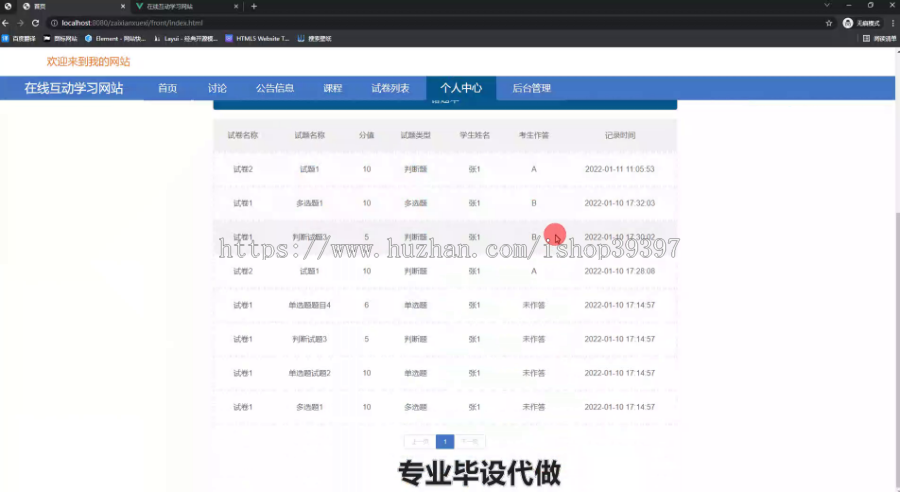Click the 在线互动学习网站 site title
This screenshot has width=900, height=492.
coord(73,88)
